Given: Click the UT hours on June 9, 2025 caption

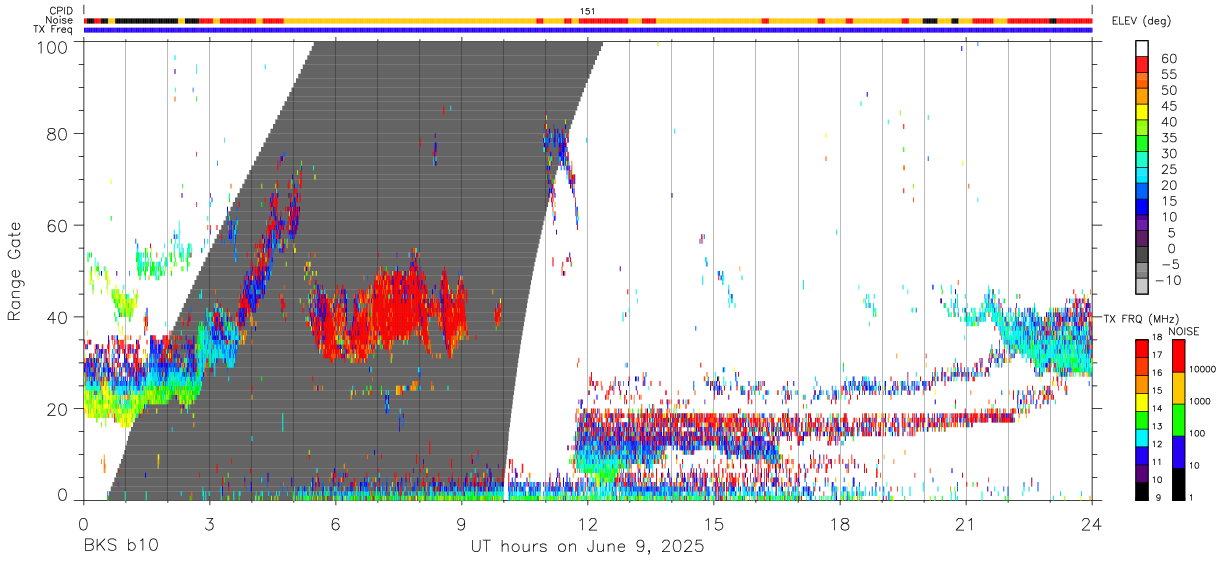Looking at the screenshot, I should (588, 547).
